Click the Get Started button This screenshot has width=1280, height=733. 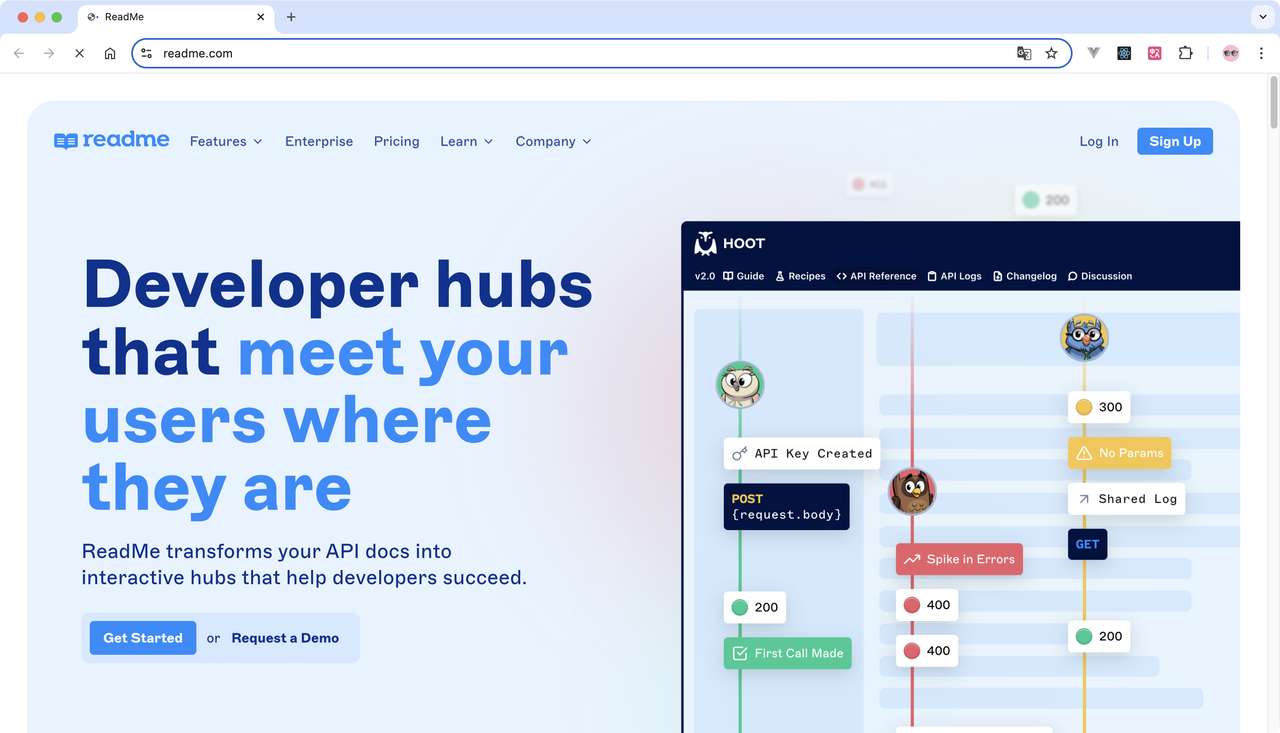(143, 638)
